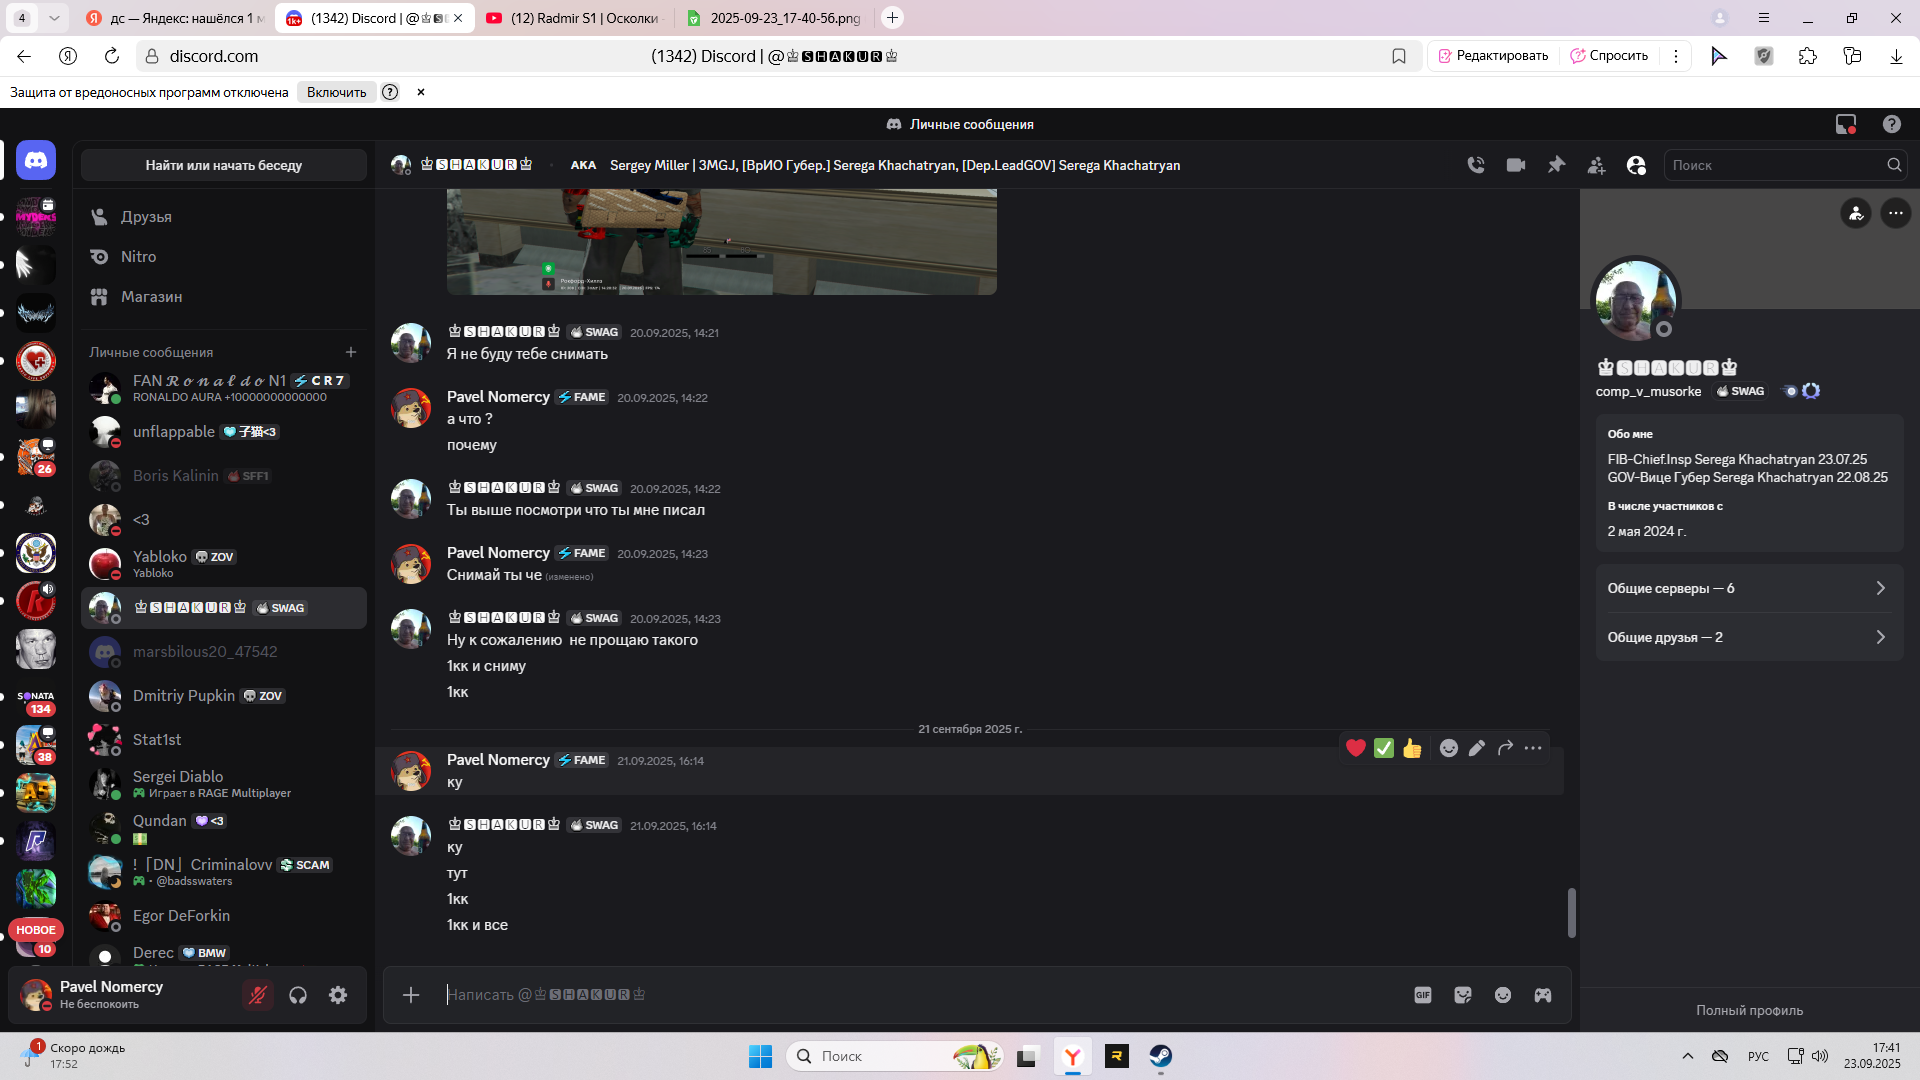
Task: Click the Полный профиль link
Action: tap(1749, 1010)
